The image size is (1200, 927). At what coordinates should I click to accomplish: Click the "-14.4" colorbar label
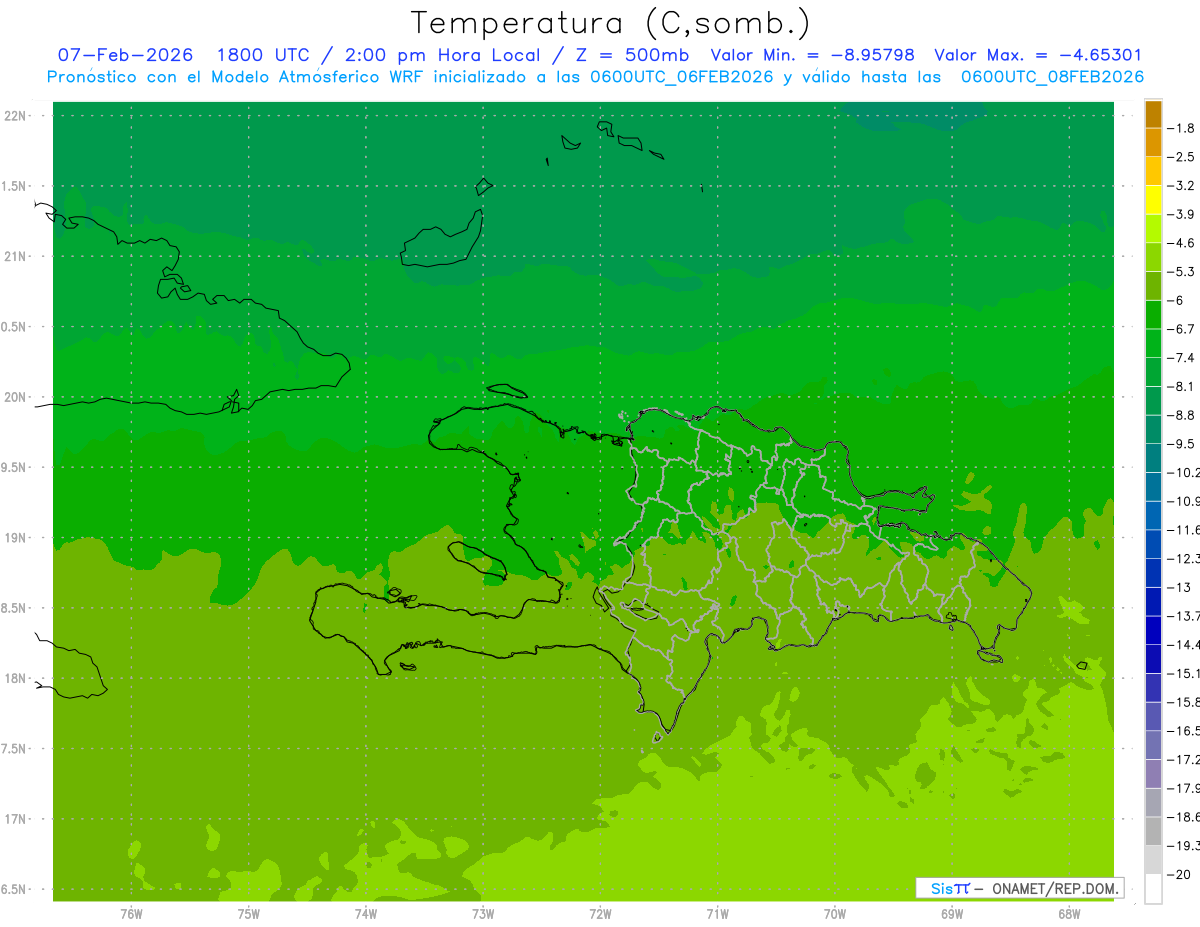click(x=1183, y=644)
